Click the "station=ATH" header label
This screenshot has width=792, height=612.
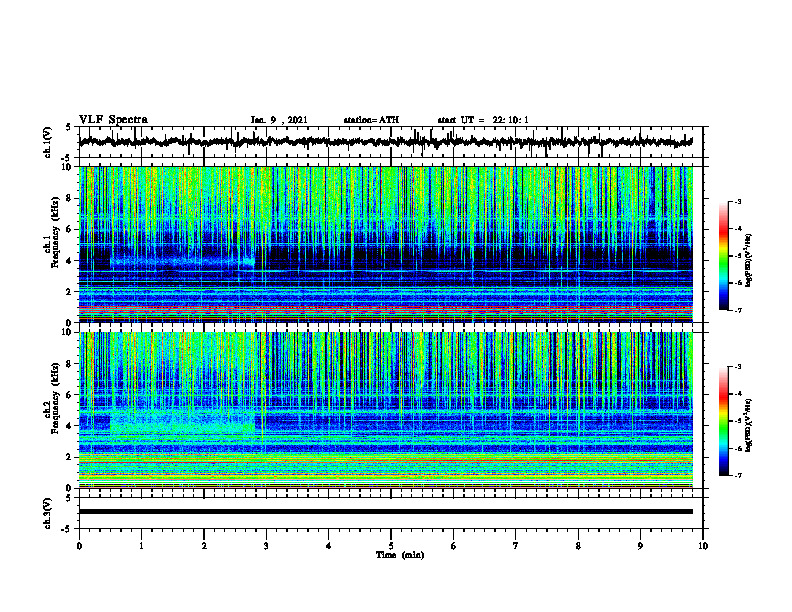click(371, 120)
